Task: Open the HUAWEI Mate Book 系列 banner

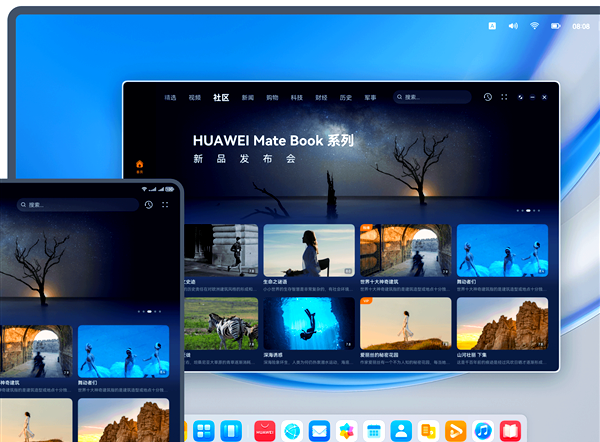Action: tap(273, 148)
